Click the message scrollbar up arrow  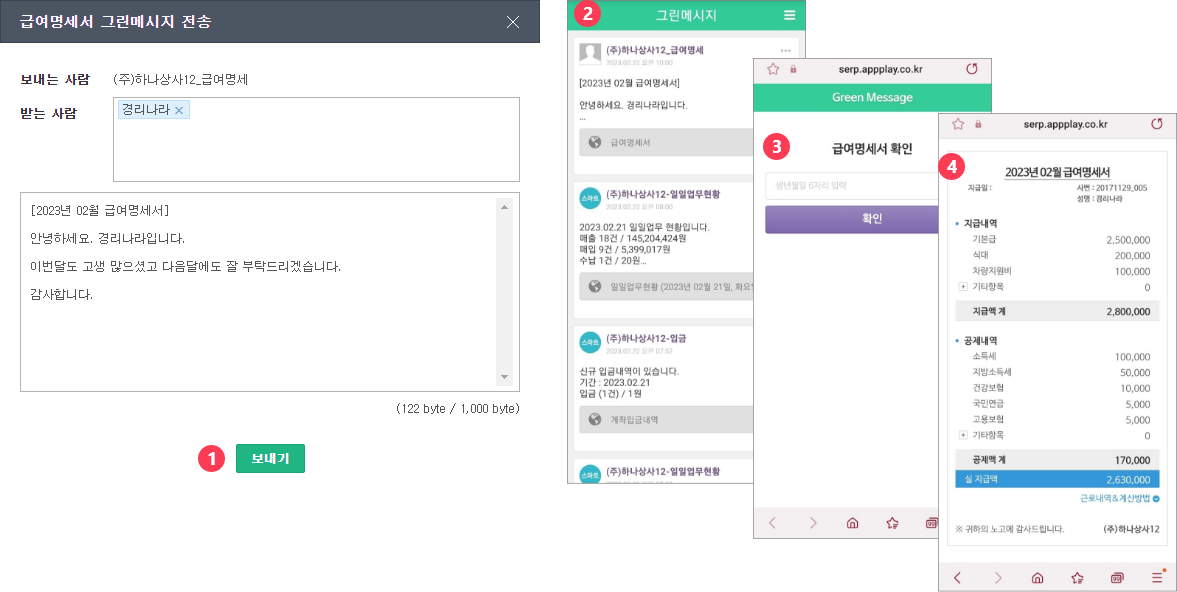504,207
